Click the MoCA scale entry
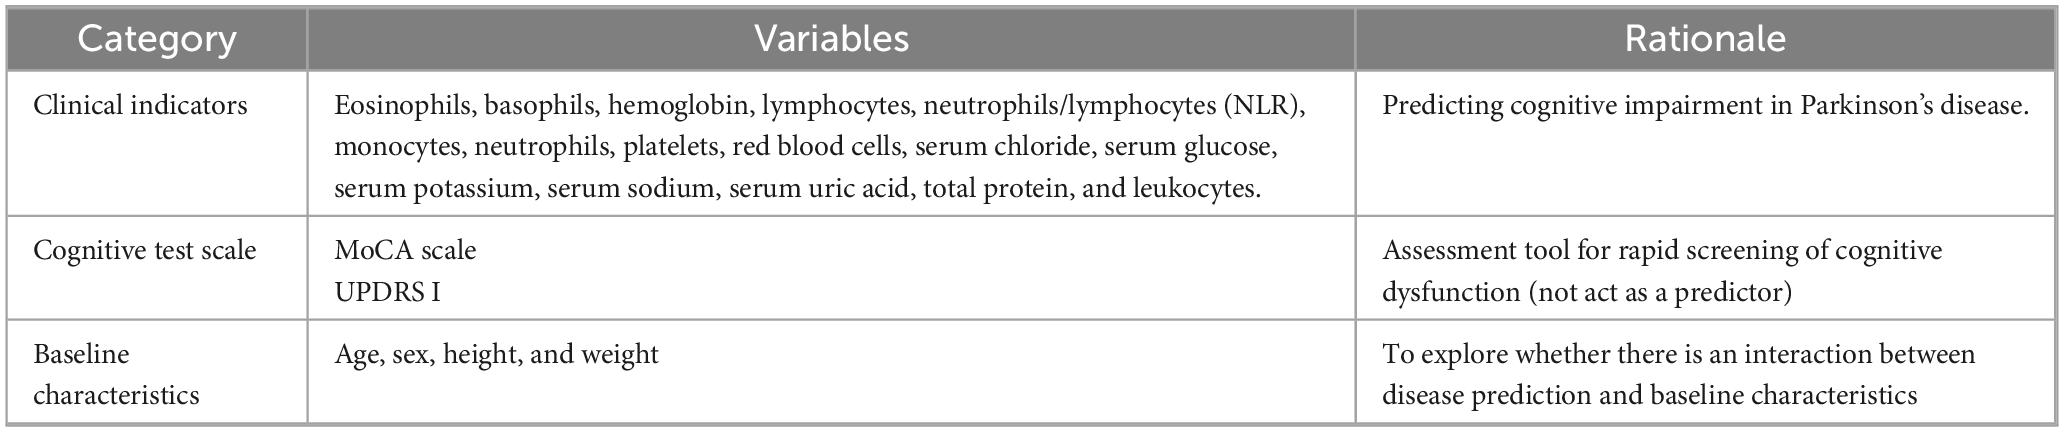This screenshot has height=432, width=2064. click(405, 250)
